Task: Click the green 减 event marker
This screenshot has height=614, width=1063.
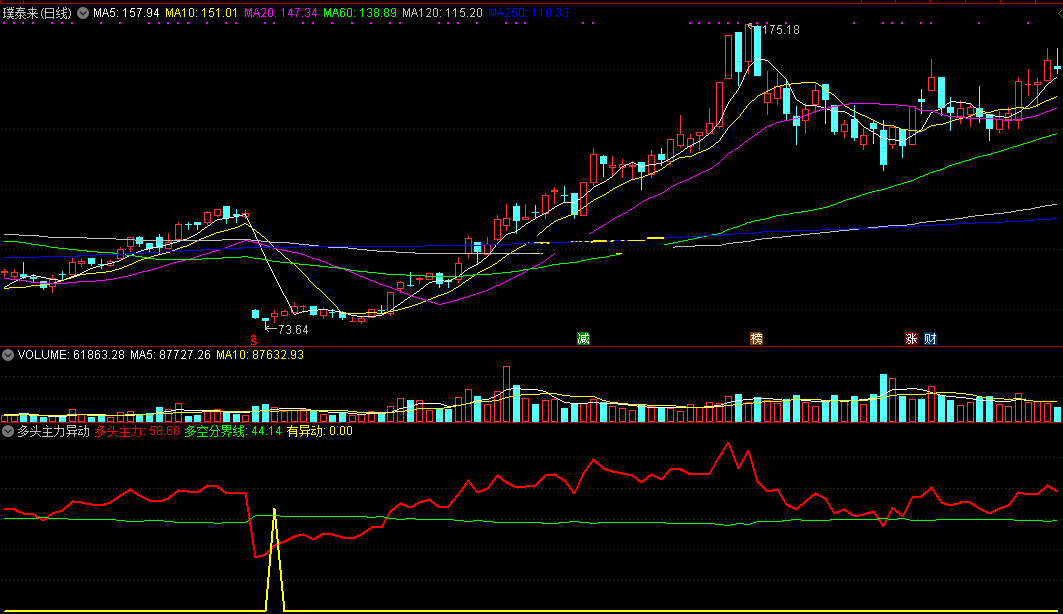Action: click(583, 339)
